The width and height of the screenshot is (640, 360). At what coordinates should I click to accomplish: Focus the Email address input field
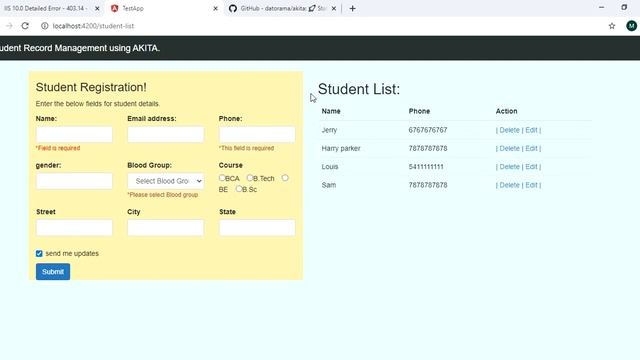point(166,134)
